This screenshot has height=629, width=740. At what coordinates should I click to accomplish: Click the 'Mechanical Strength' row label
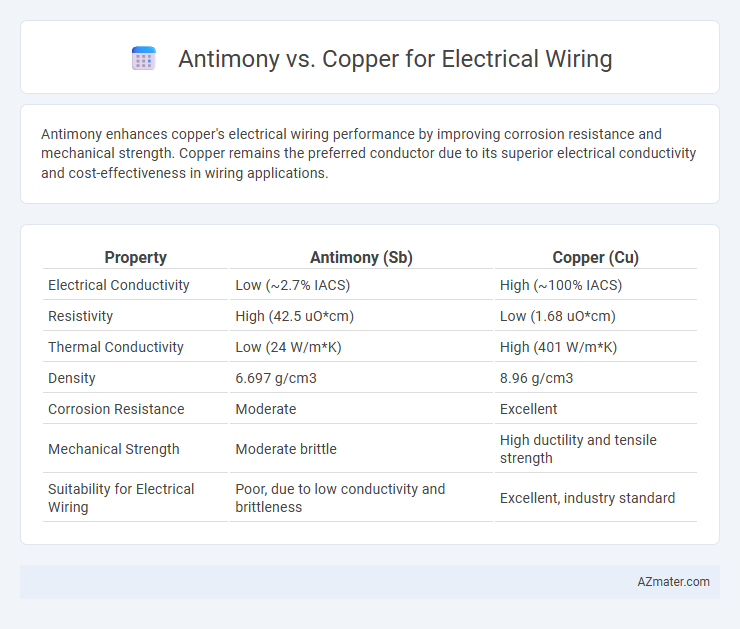[x=114, y=449]
